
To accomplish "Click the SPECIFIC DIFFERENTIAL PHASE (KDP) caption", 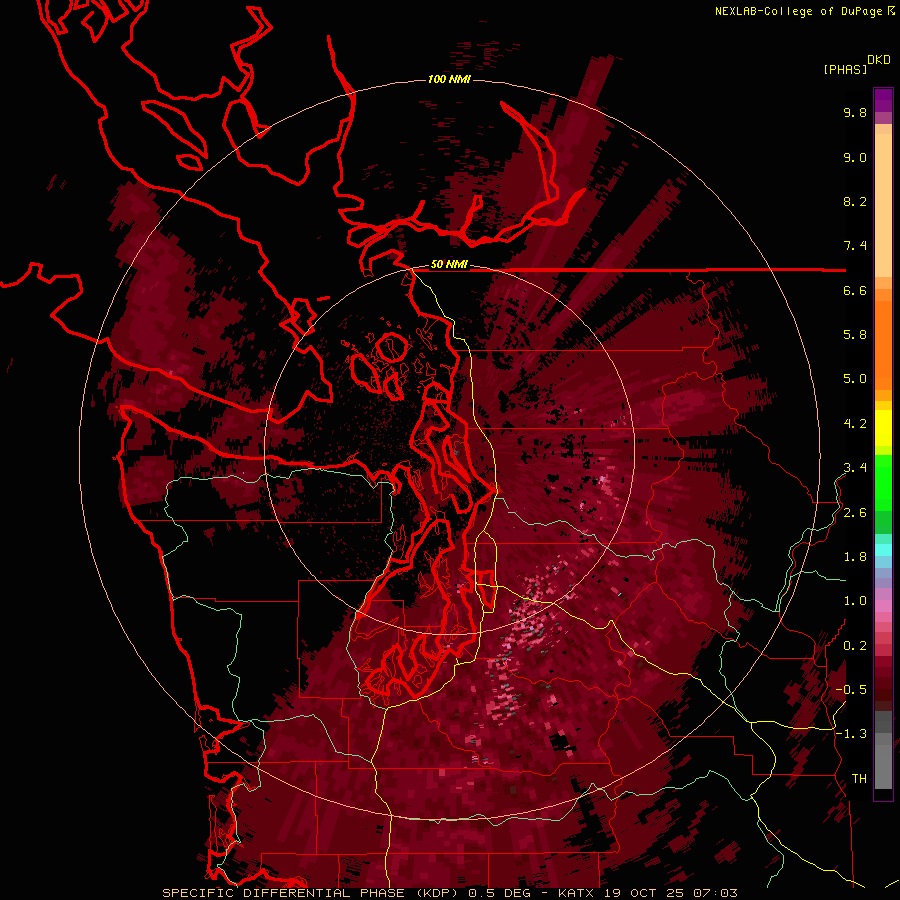I will (x=312, y=893).
